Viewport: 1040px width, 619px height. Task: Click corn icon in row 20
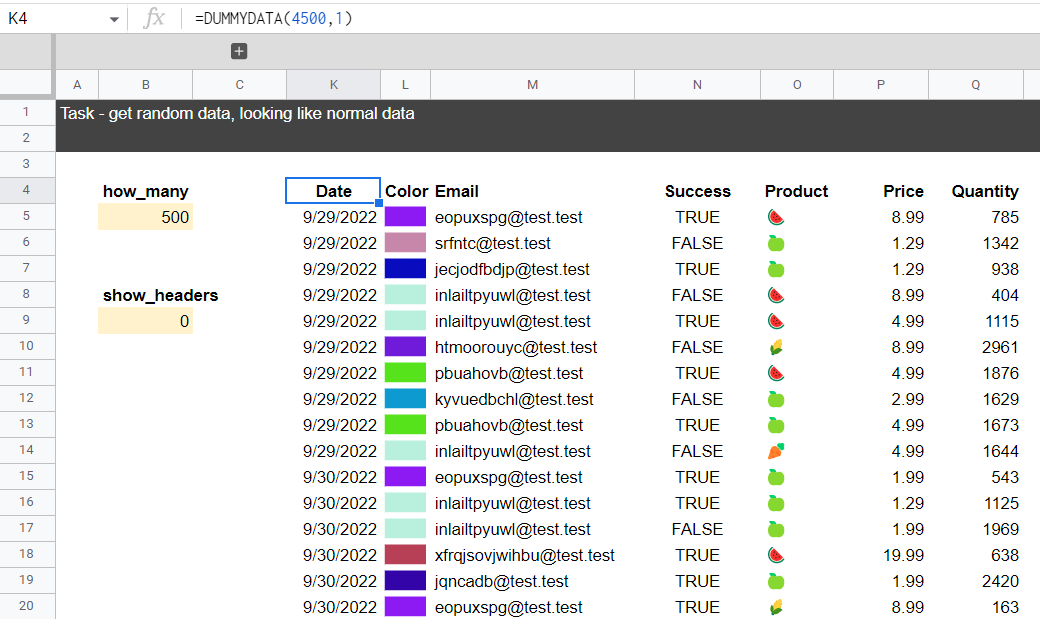coord(776,607)
